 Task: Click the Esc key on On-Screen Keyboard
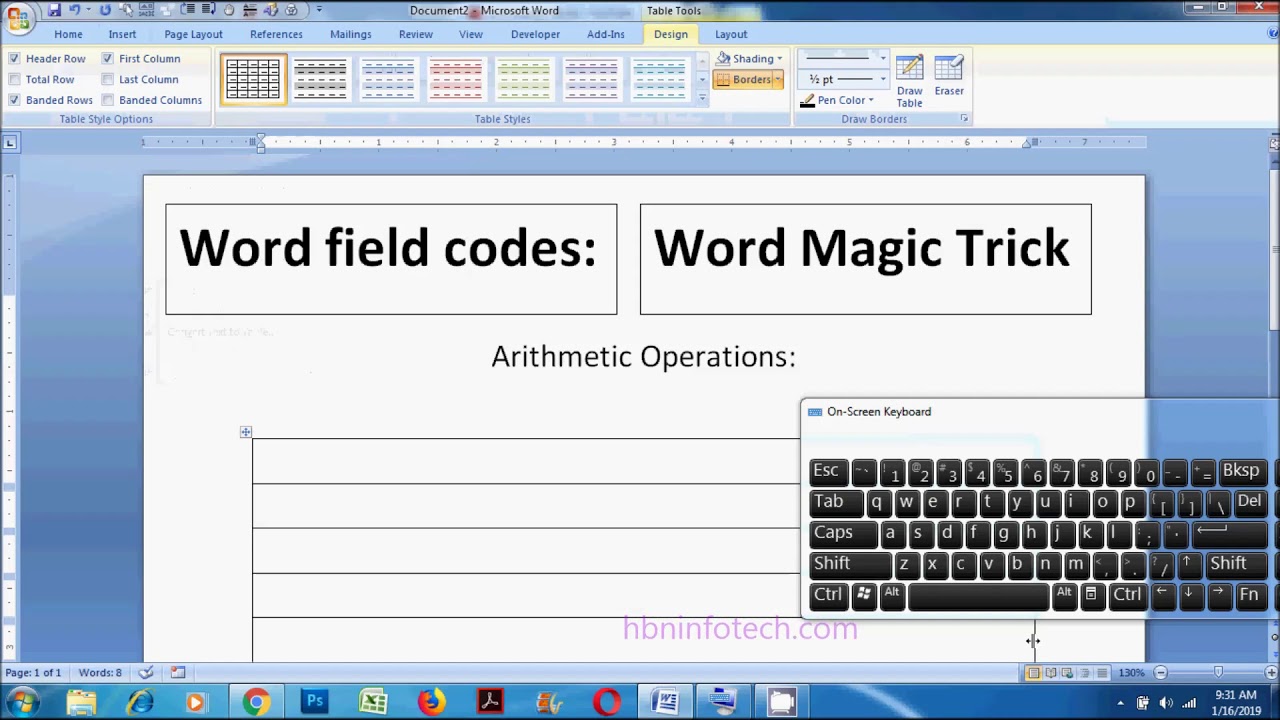827,471
